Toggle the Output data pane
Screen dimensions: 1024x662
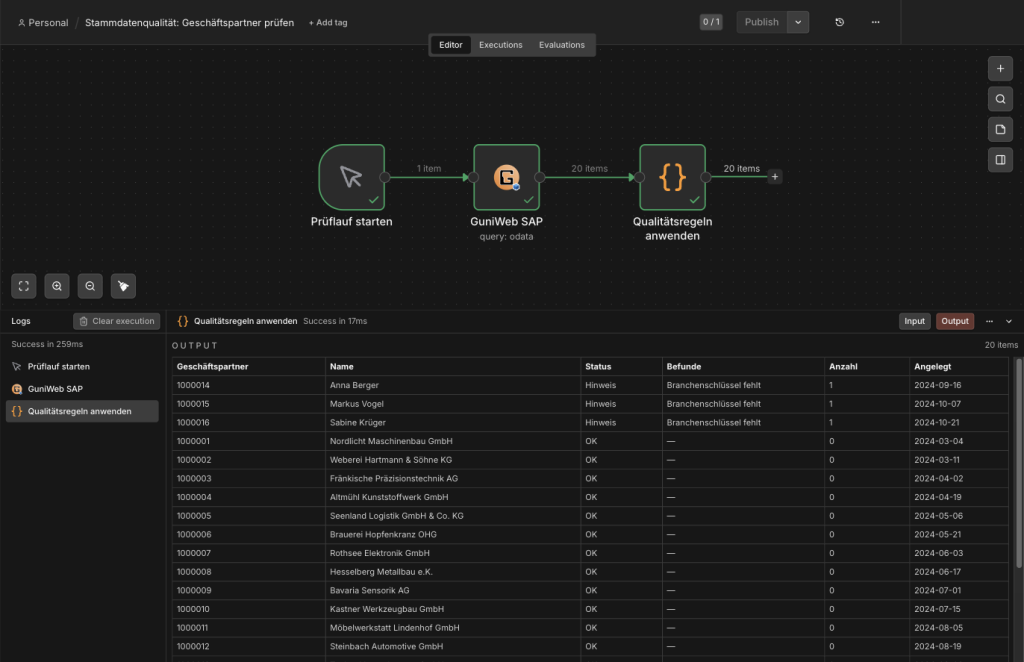955,321
